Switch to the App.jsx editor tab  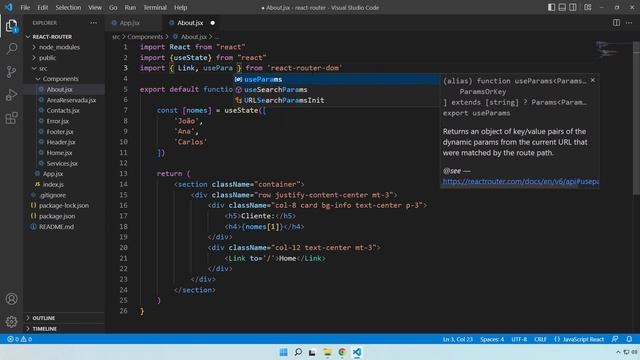[129, 23]
